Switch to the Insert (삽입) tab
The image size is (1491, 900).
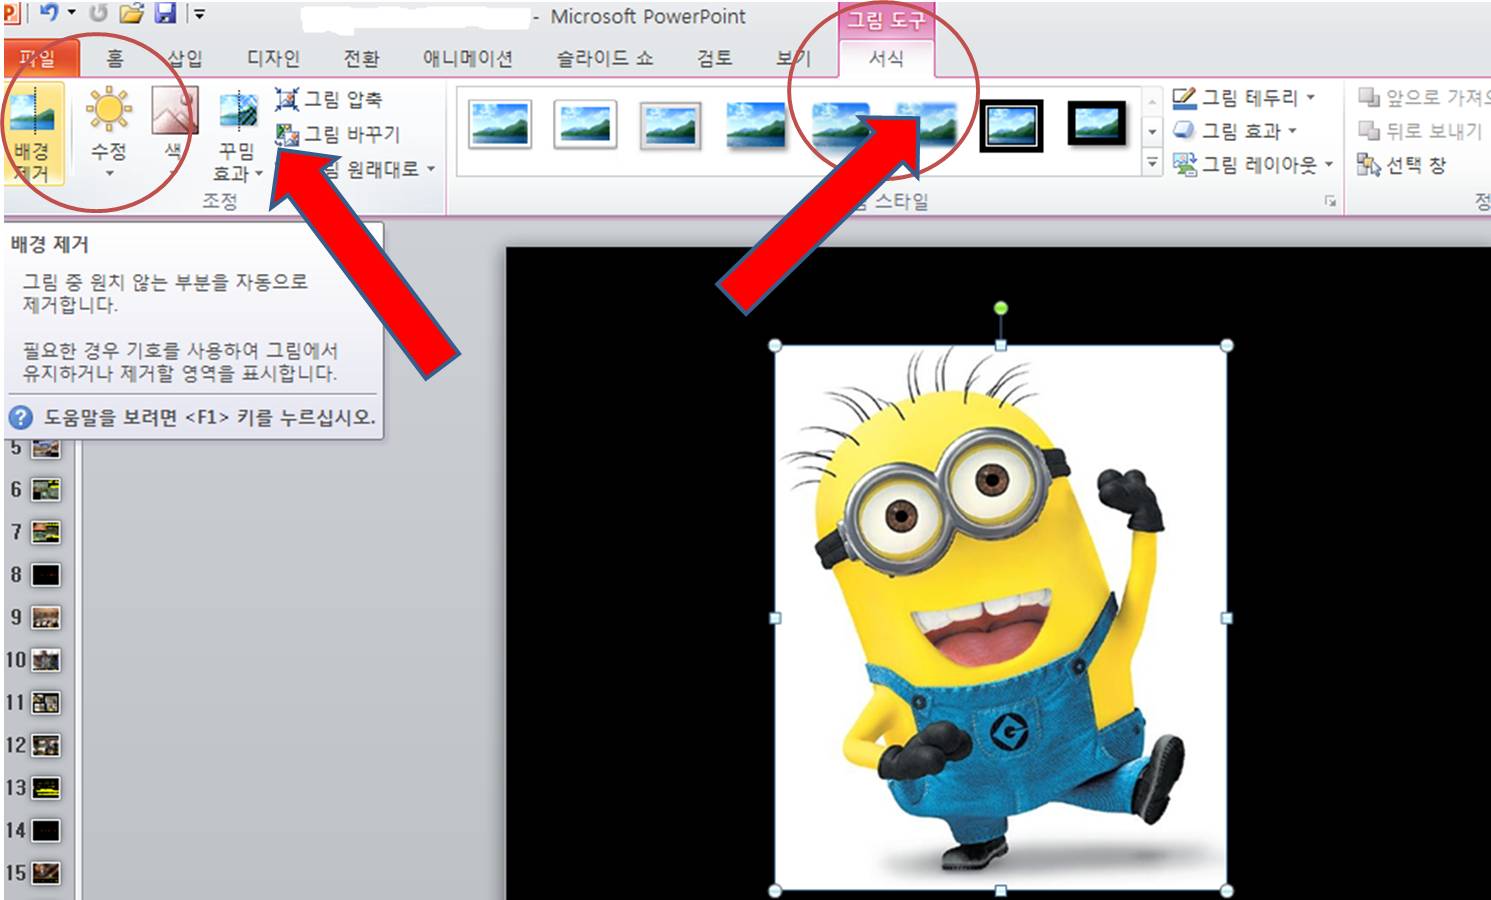pos(185,58)
